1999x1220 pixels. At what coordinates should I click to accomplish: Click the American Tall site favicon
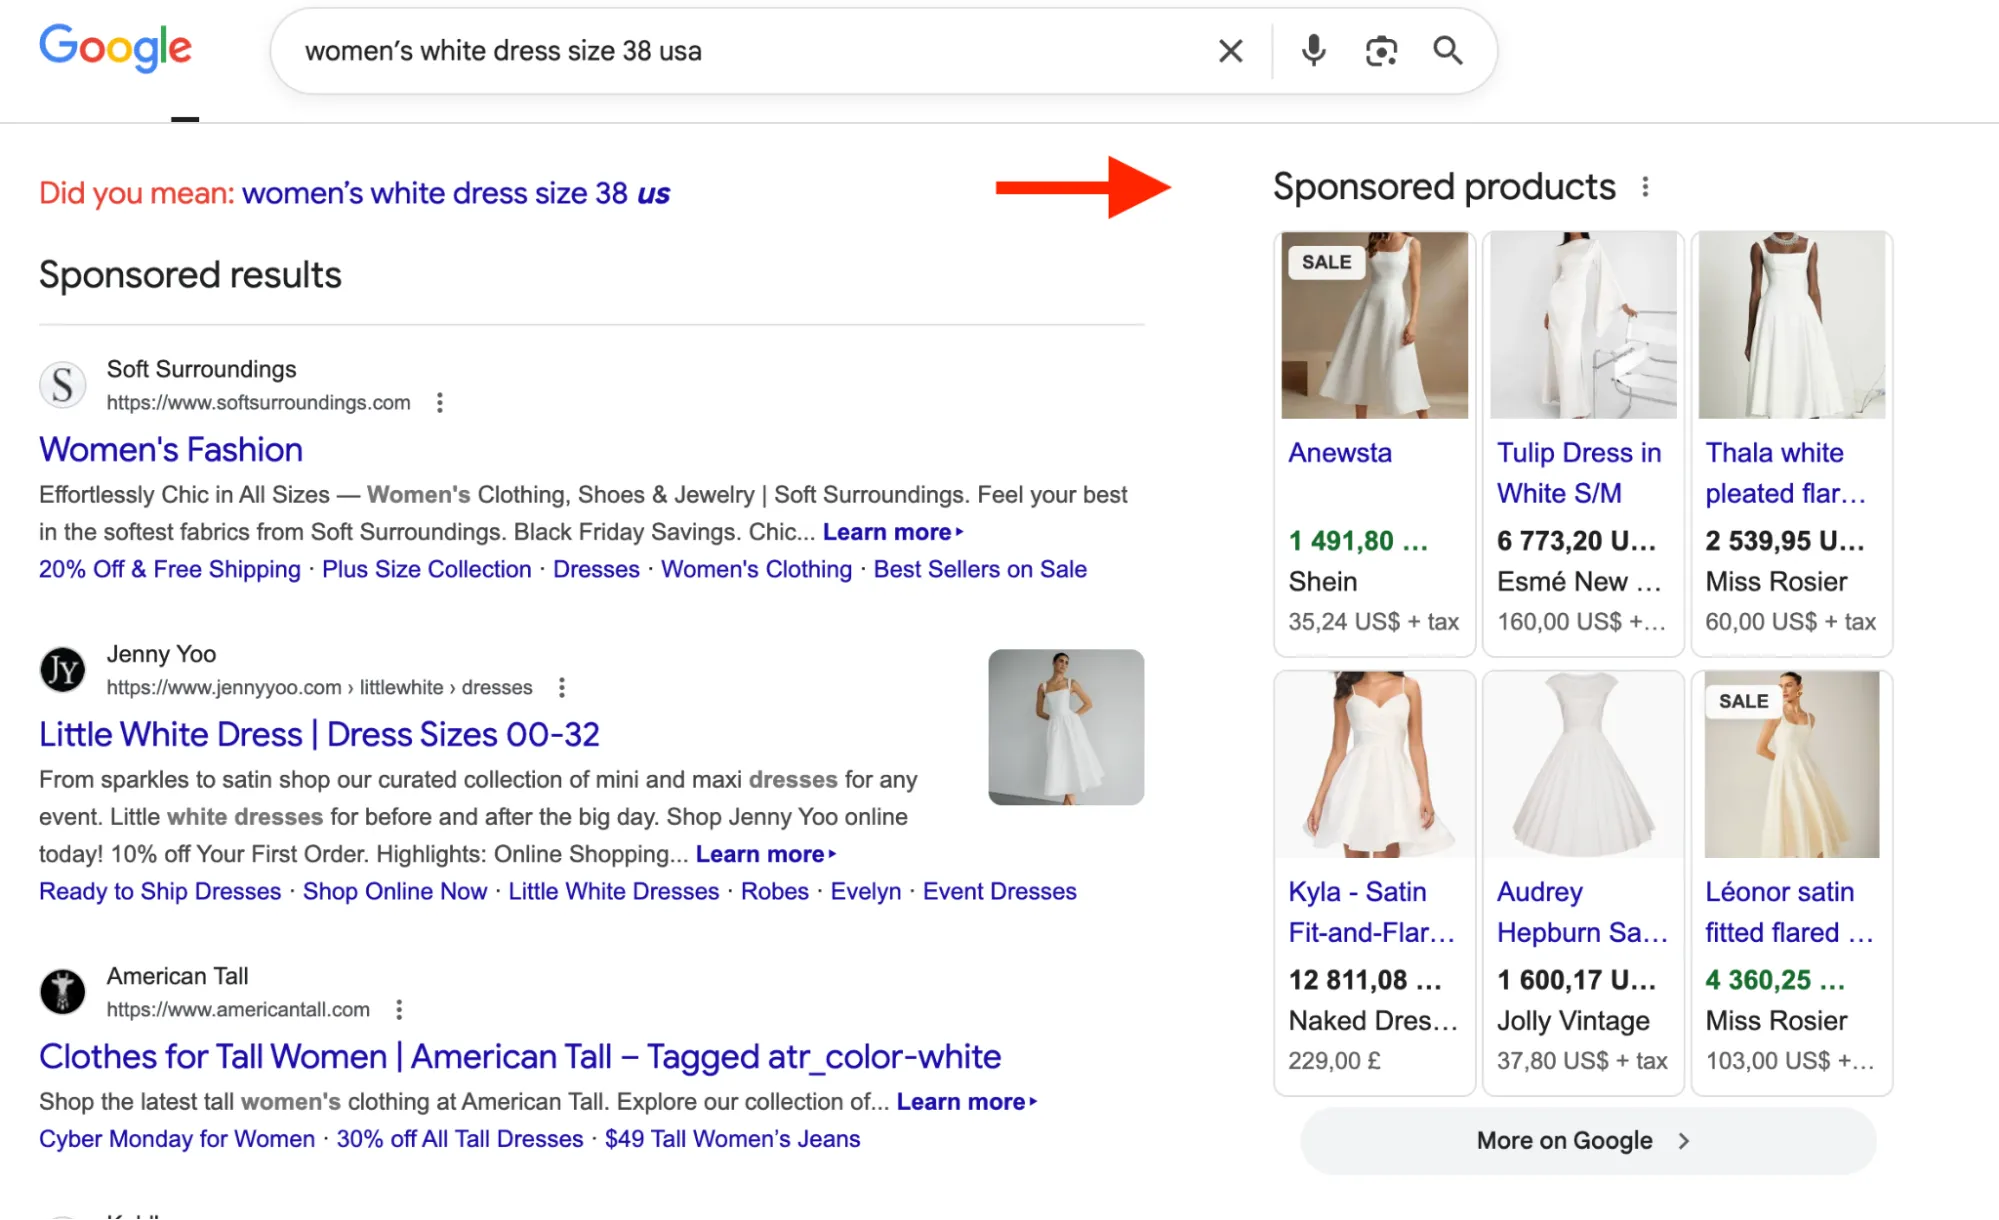pos(63,992)
